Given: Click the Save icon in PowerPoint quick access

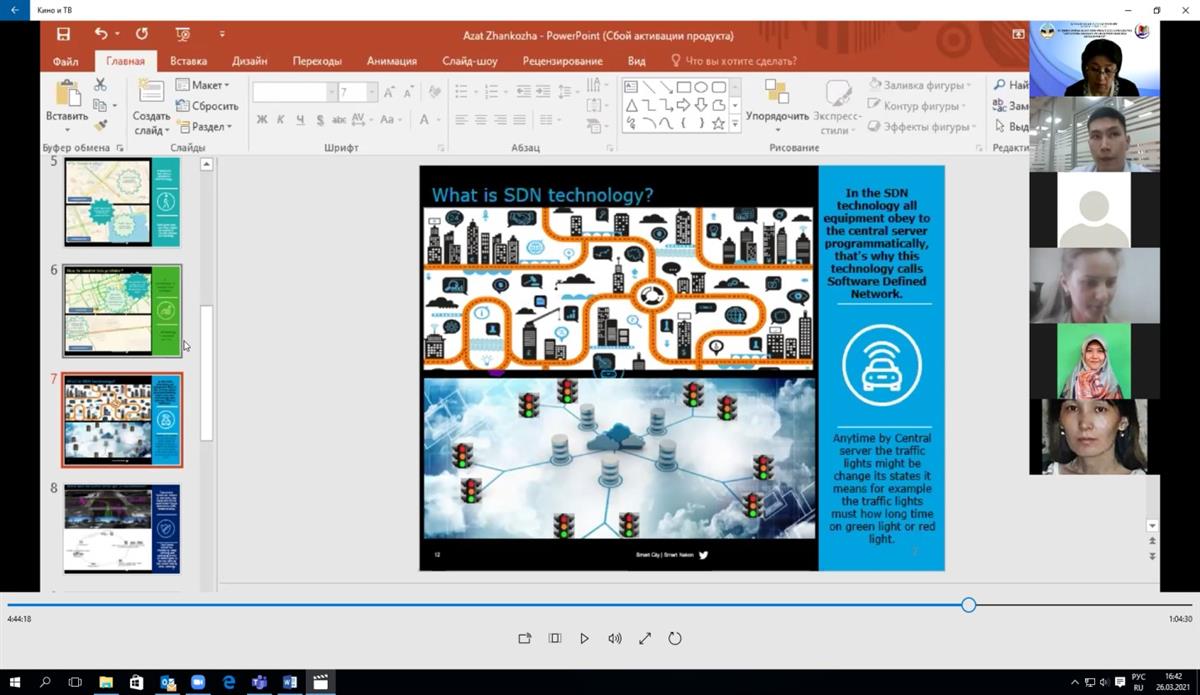Looking at the screenshot, I should click(64, 35).
